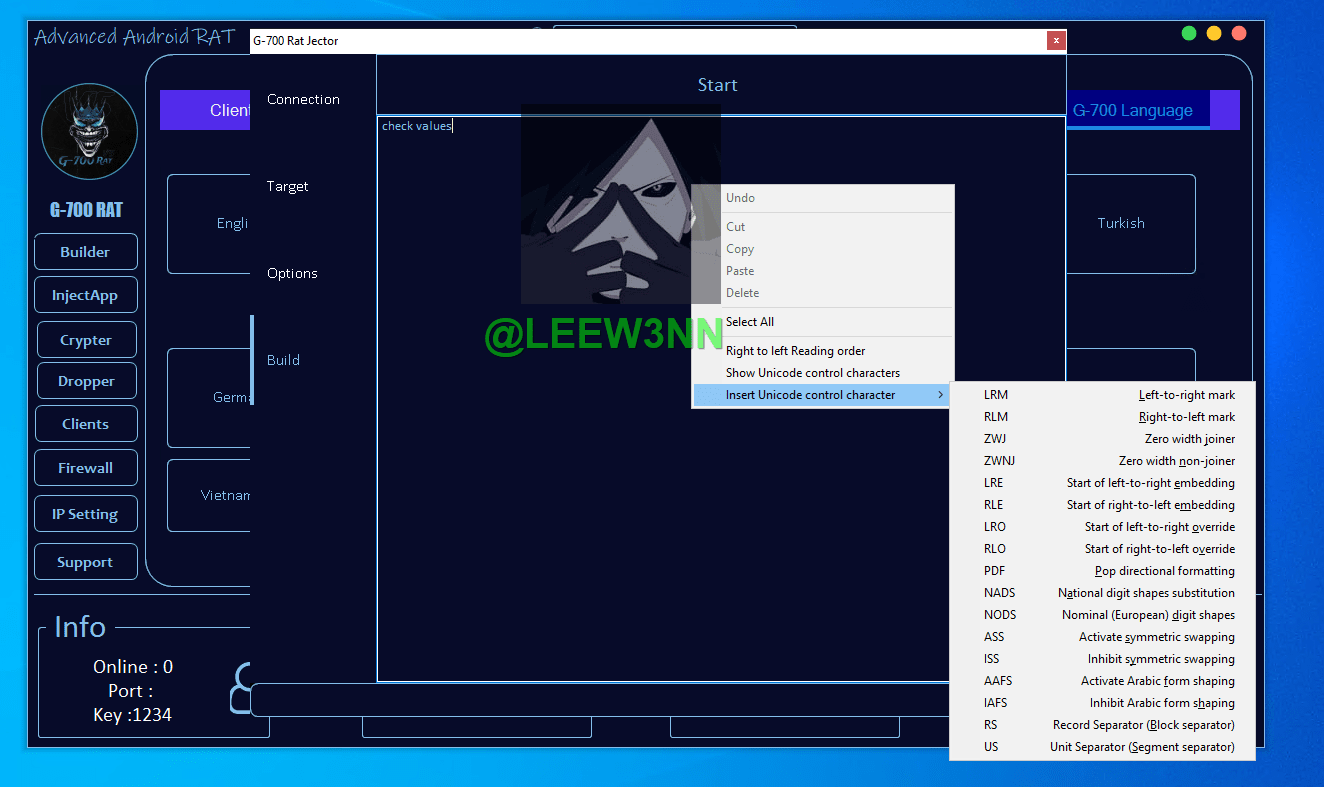Image resolution: width=1324 pixels, height=787 pixels.
Task: Insert ZWJ Zero width joiner character
Action: pos(1101,439)
